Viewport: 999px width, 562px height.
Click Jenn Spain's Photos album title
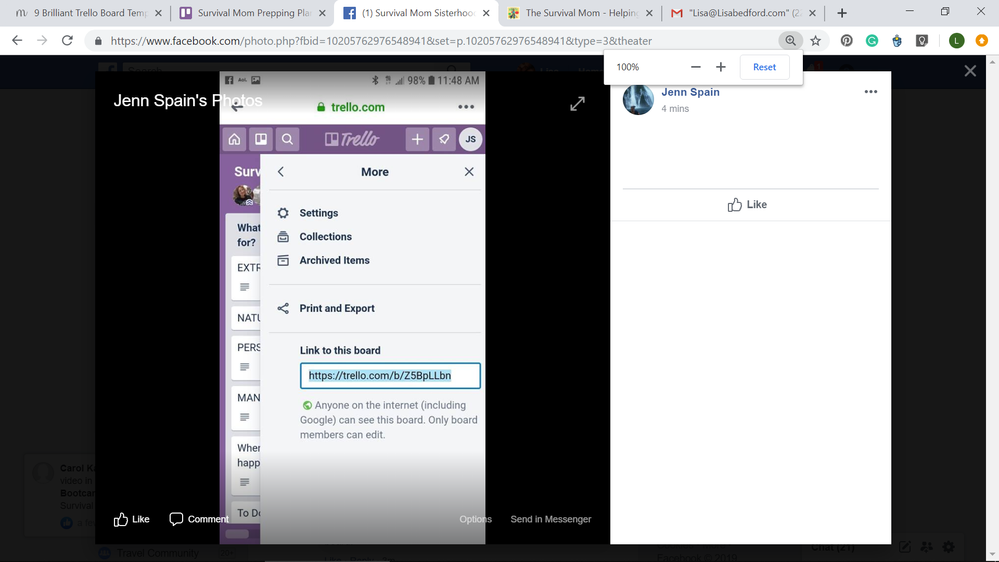(x=187, y=101)
